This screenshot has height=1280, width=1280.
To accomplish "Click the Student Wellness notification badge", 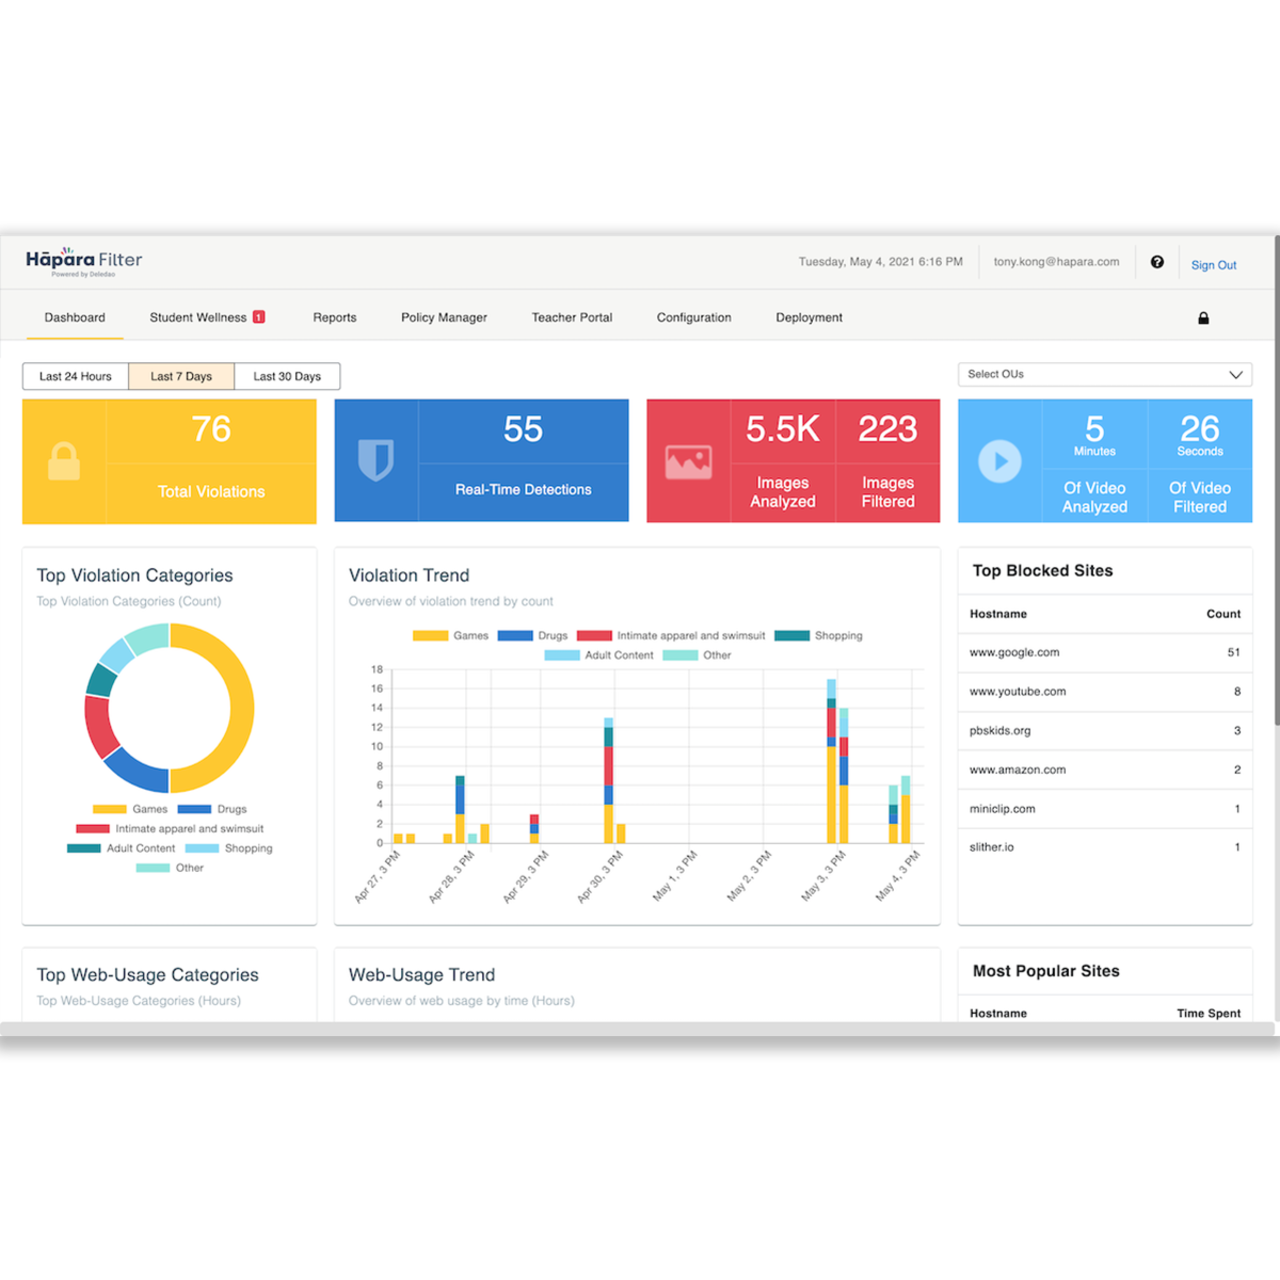I will pyautogui.click(x=258, y=316).
